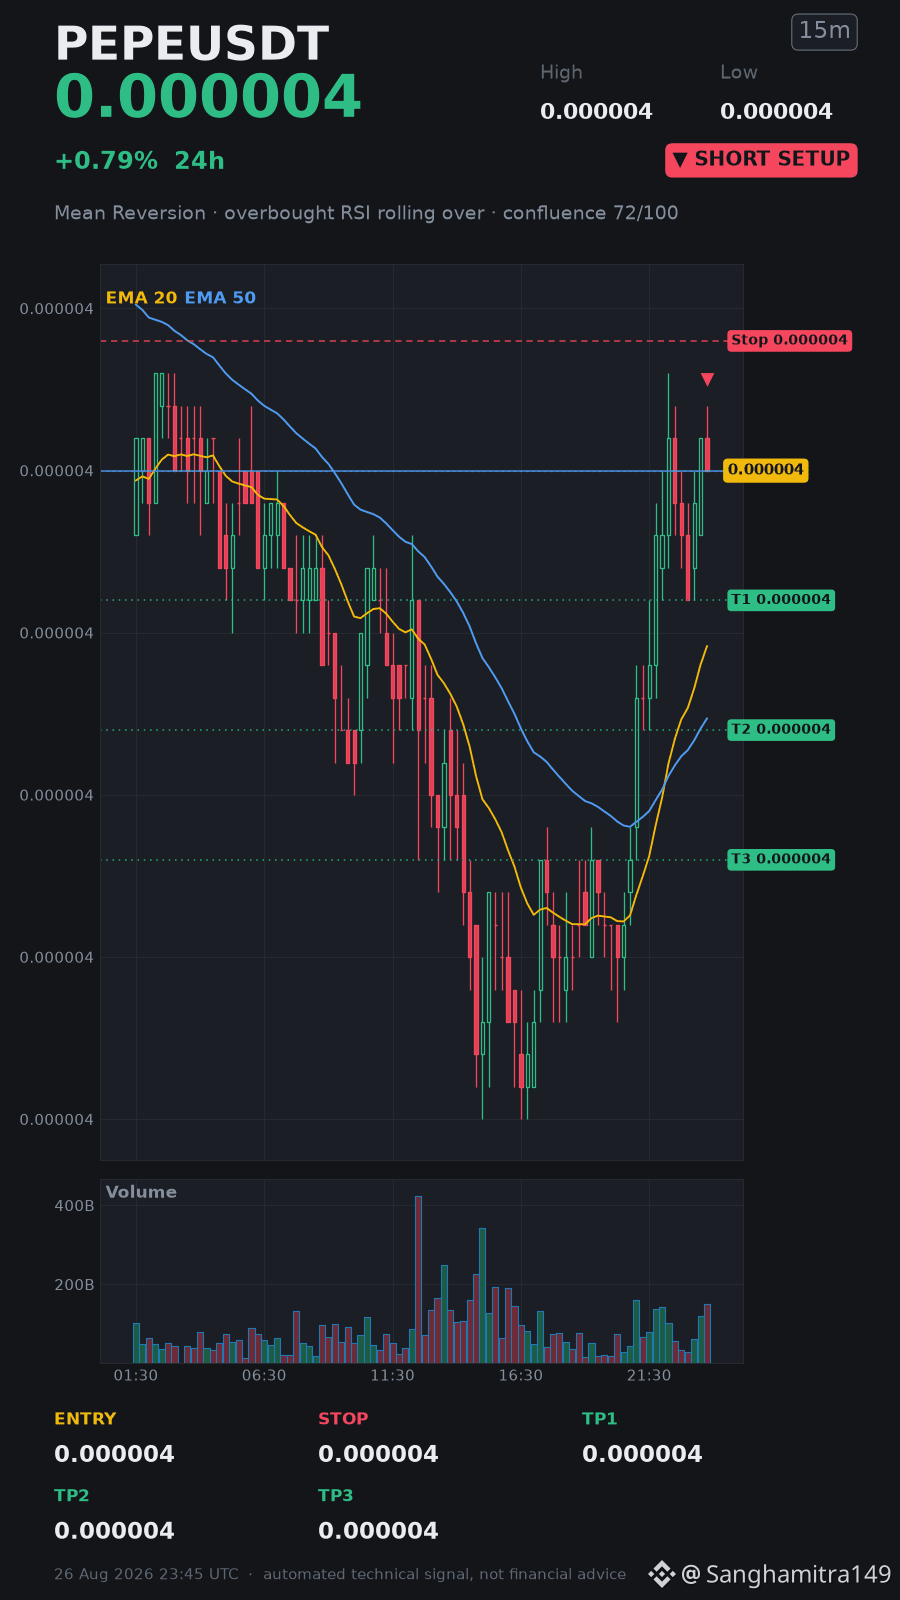Click the TP2 label at bottom

(x=72, y=1496)
